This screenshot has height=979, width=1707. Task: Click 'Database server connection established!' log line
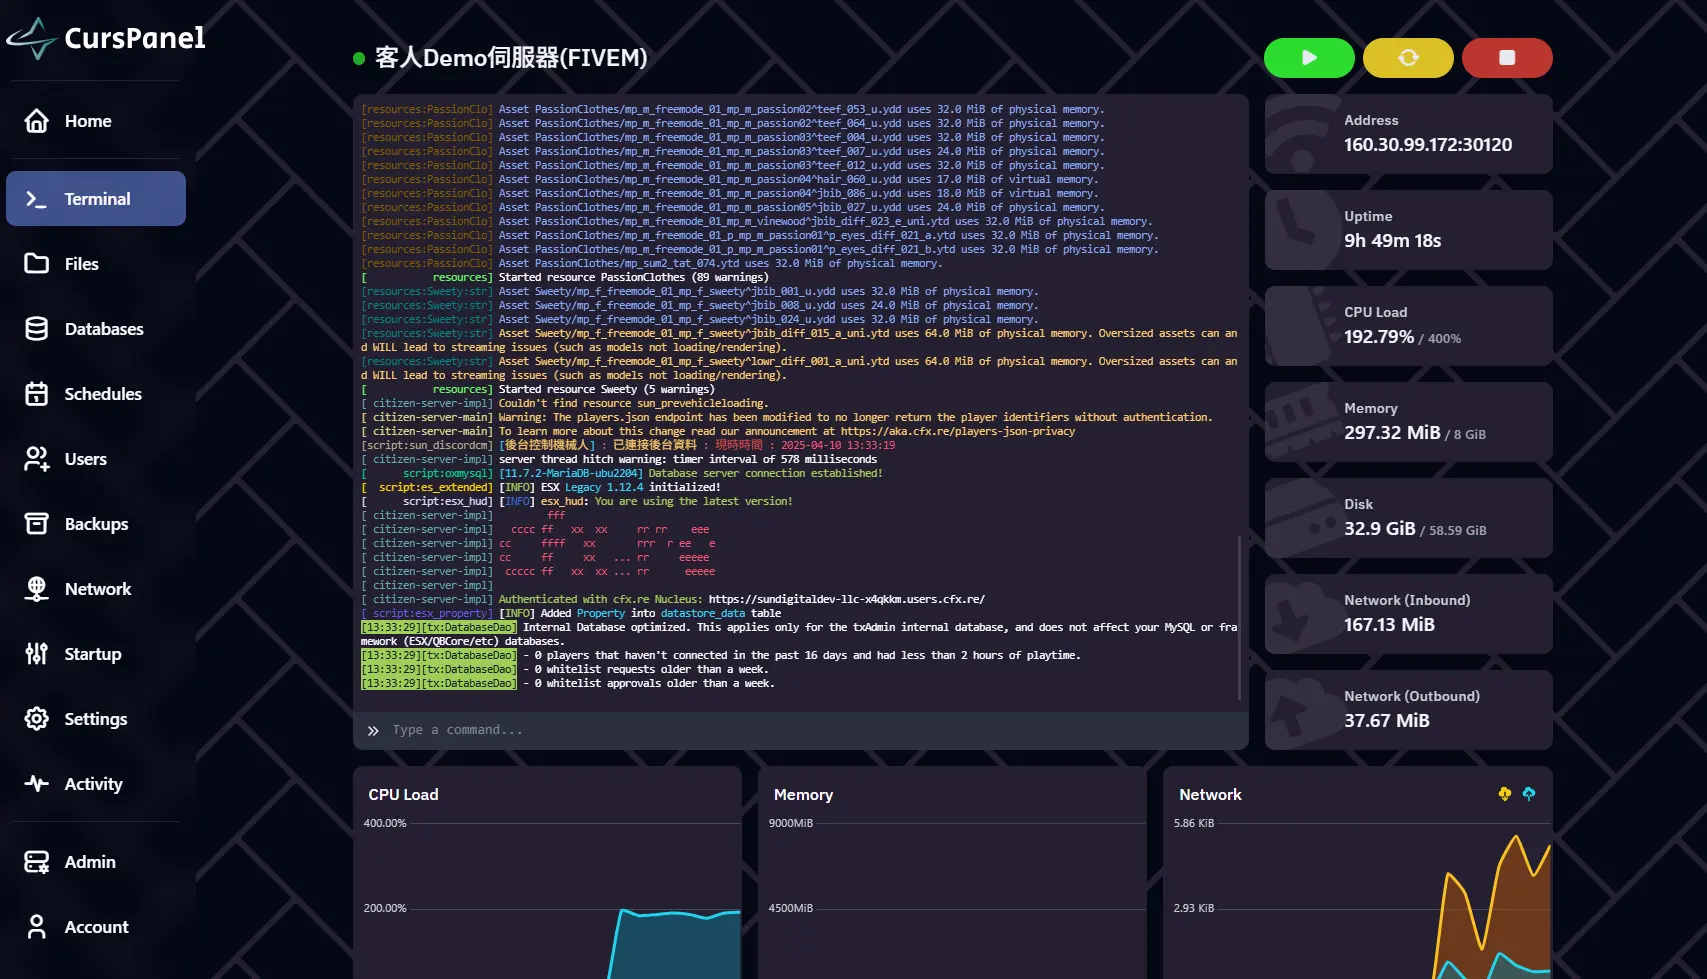tap(765, 474)
